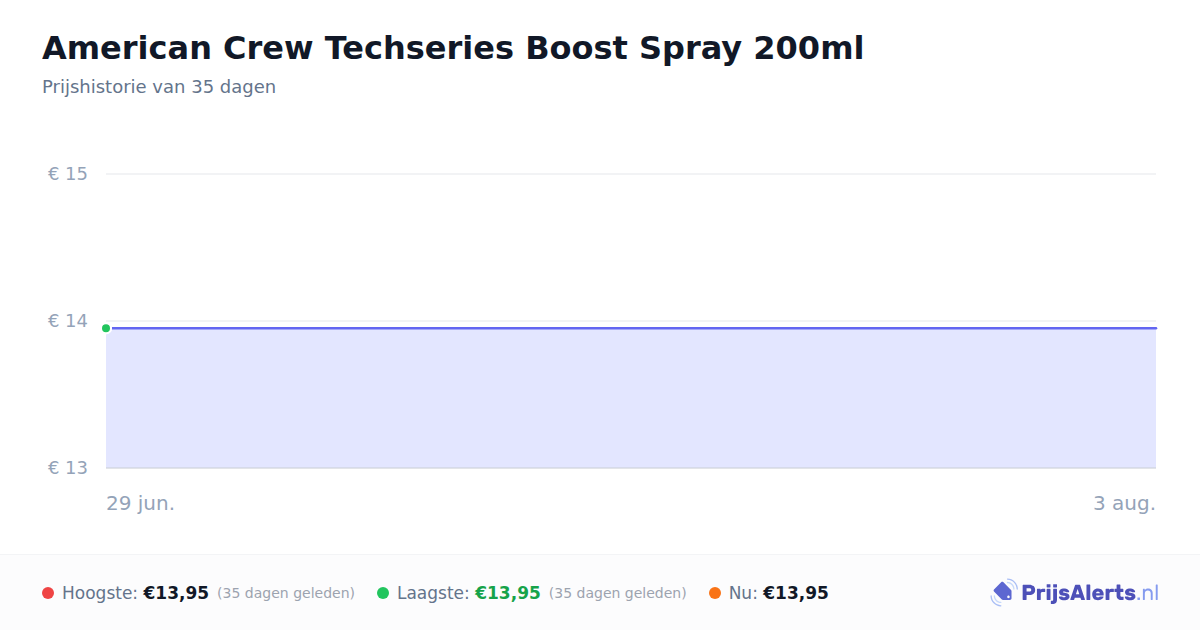Click the subtitle Prijshistorie van 35 dagen
Image resolution: width=1200 pixels, height=630 pixels.
[159, 87]
